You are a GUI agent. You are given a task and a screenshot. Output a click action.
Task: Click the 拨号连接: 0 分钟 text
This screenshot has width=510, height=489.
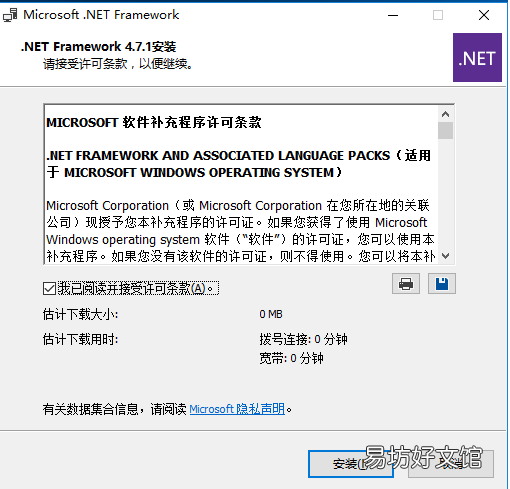303,339
